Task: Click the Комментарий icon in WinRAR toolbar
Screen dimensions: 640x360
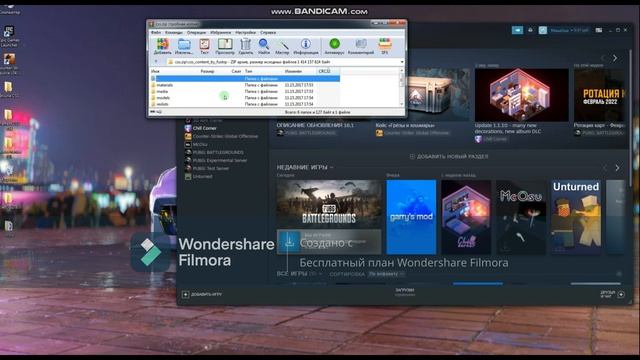Action: pos(361,46)
